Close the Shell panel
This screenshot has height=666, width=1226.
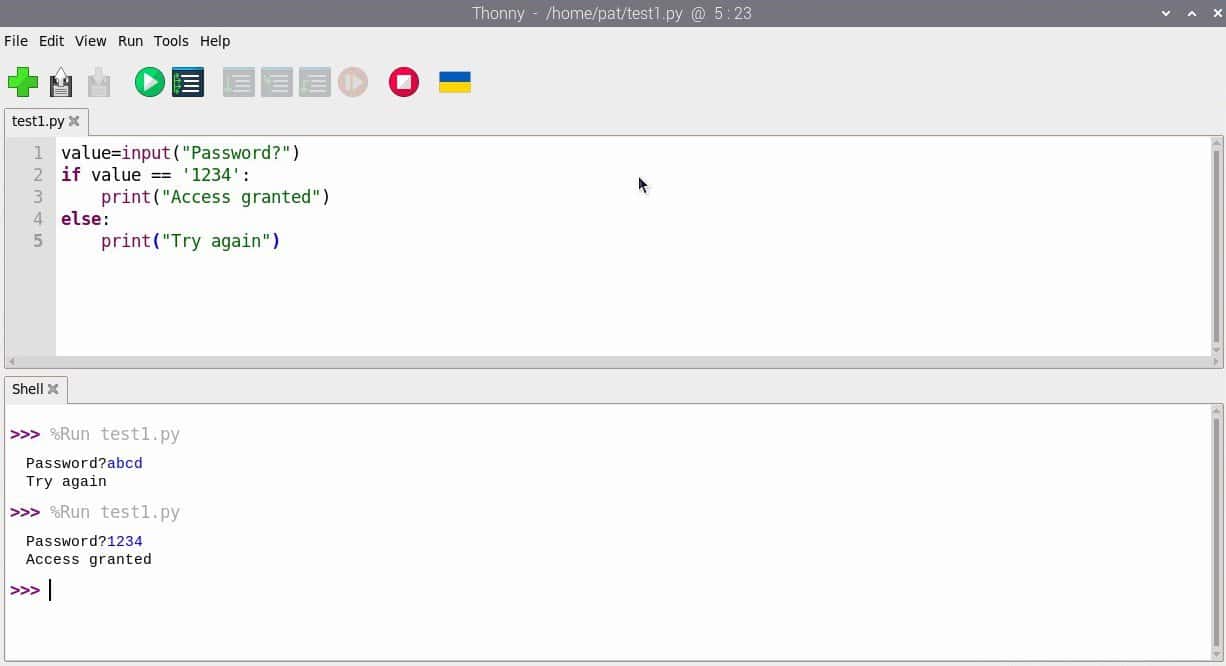[55, 389]
